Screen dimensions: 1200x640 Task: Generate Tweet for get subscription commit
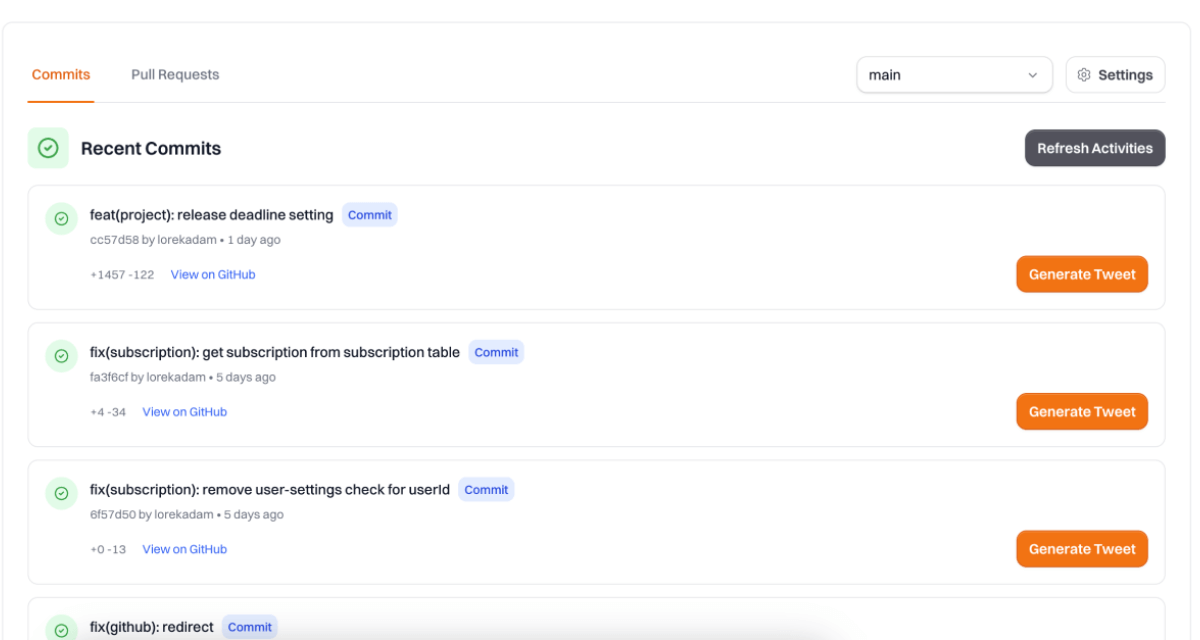[1082, 411]
